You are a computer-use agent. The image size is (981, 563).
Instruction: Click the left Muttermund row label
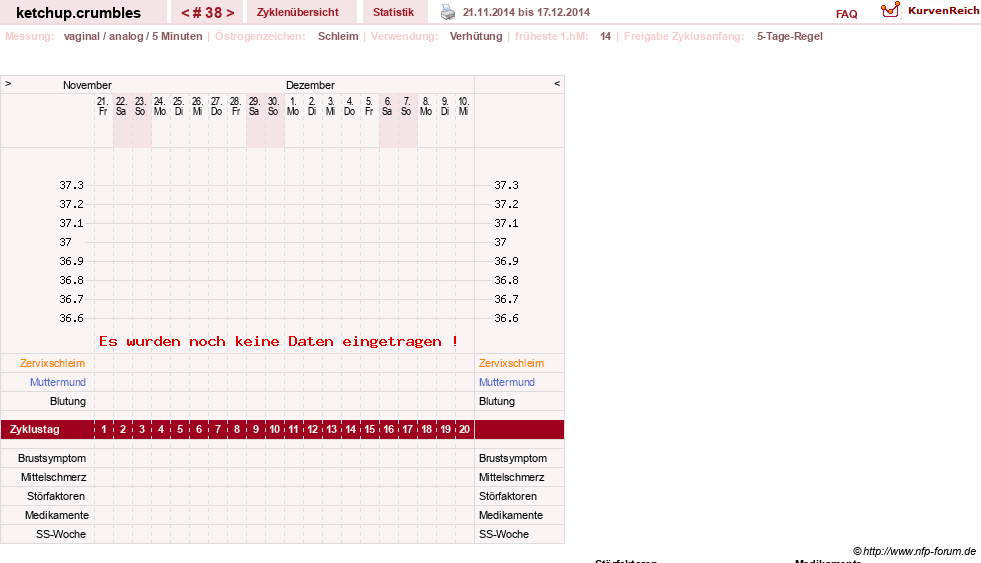[x=58, y=382]
